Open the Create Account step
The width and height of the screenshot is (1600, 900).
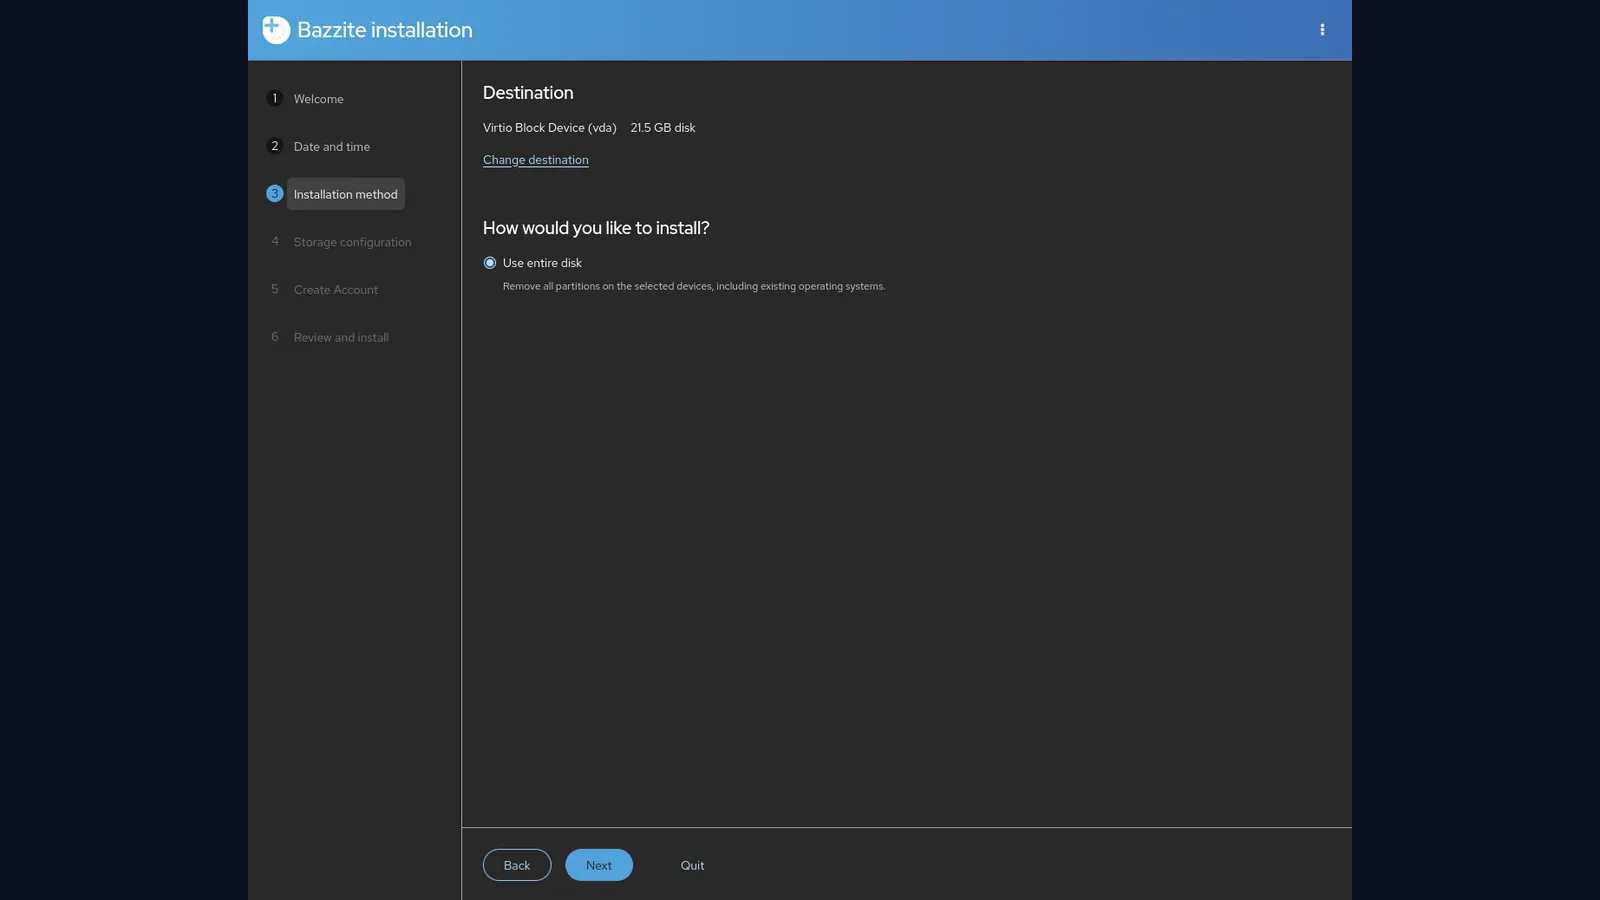336,290
